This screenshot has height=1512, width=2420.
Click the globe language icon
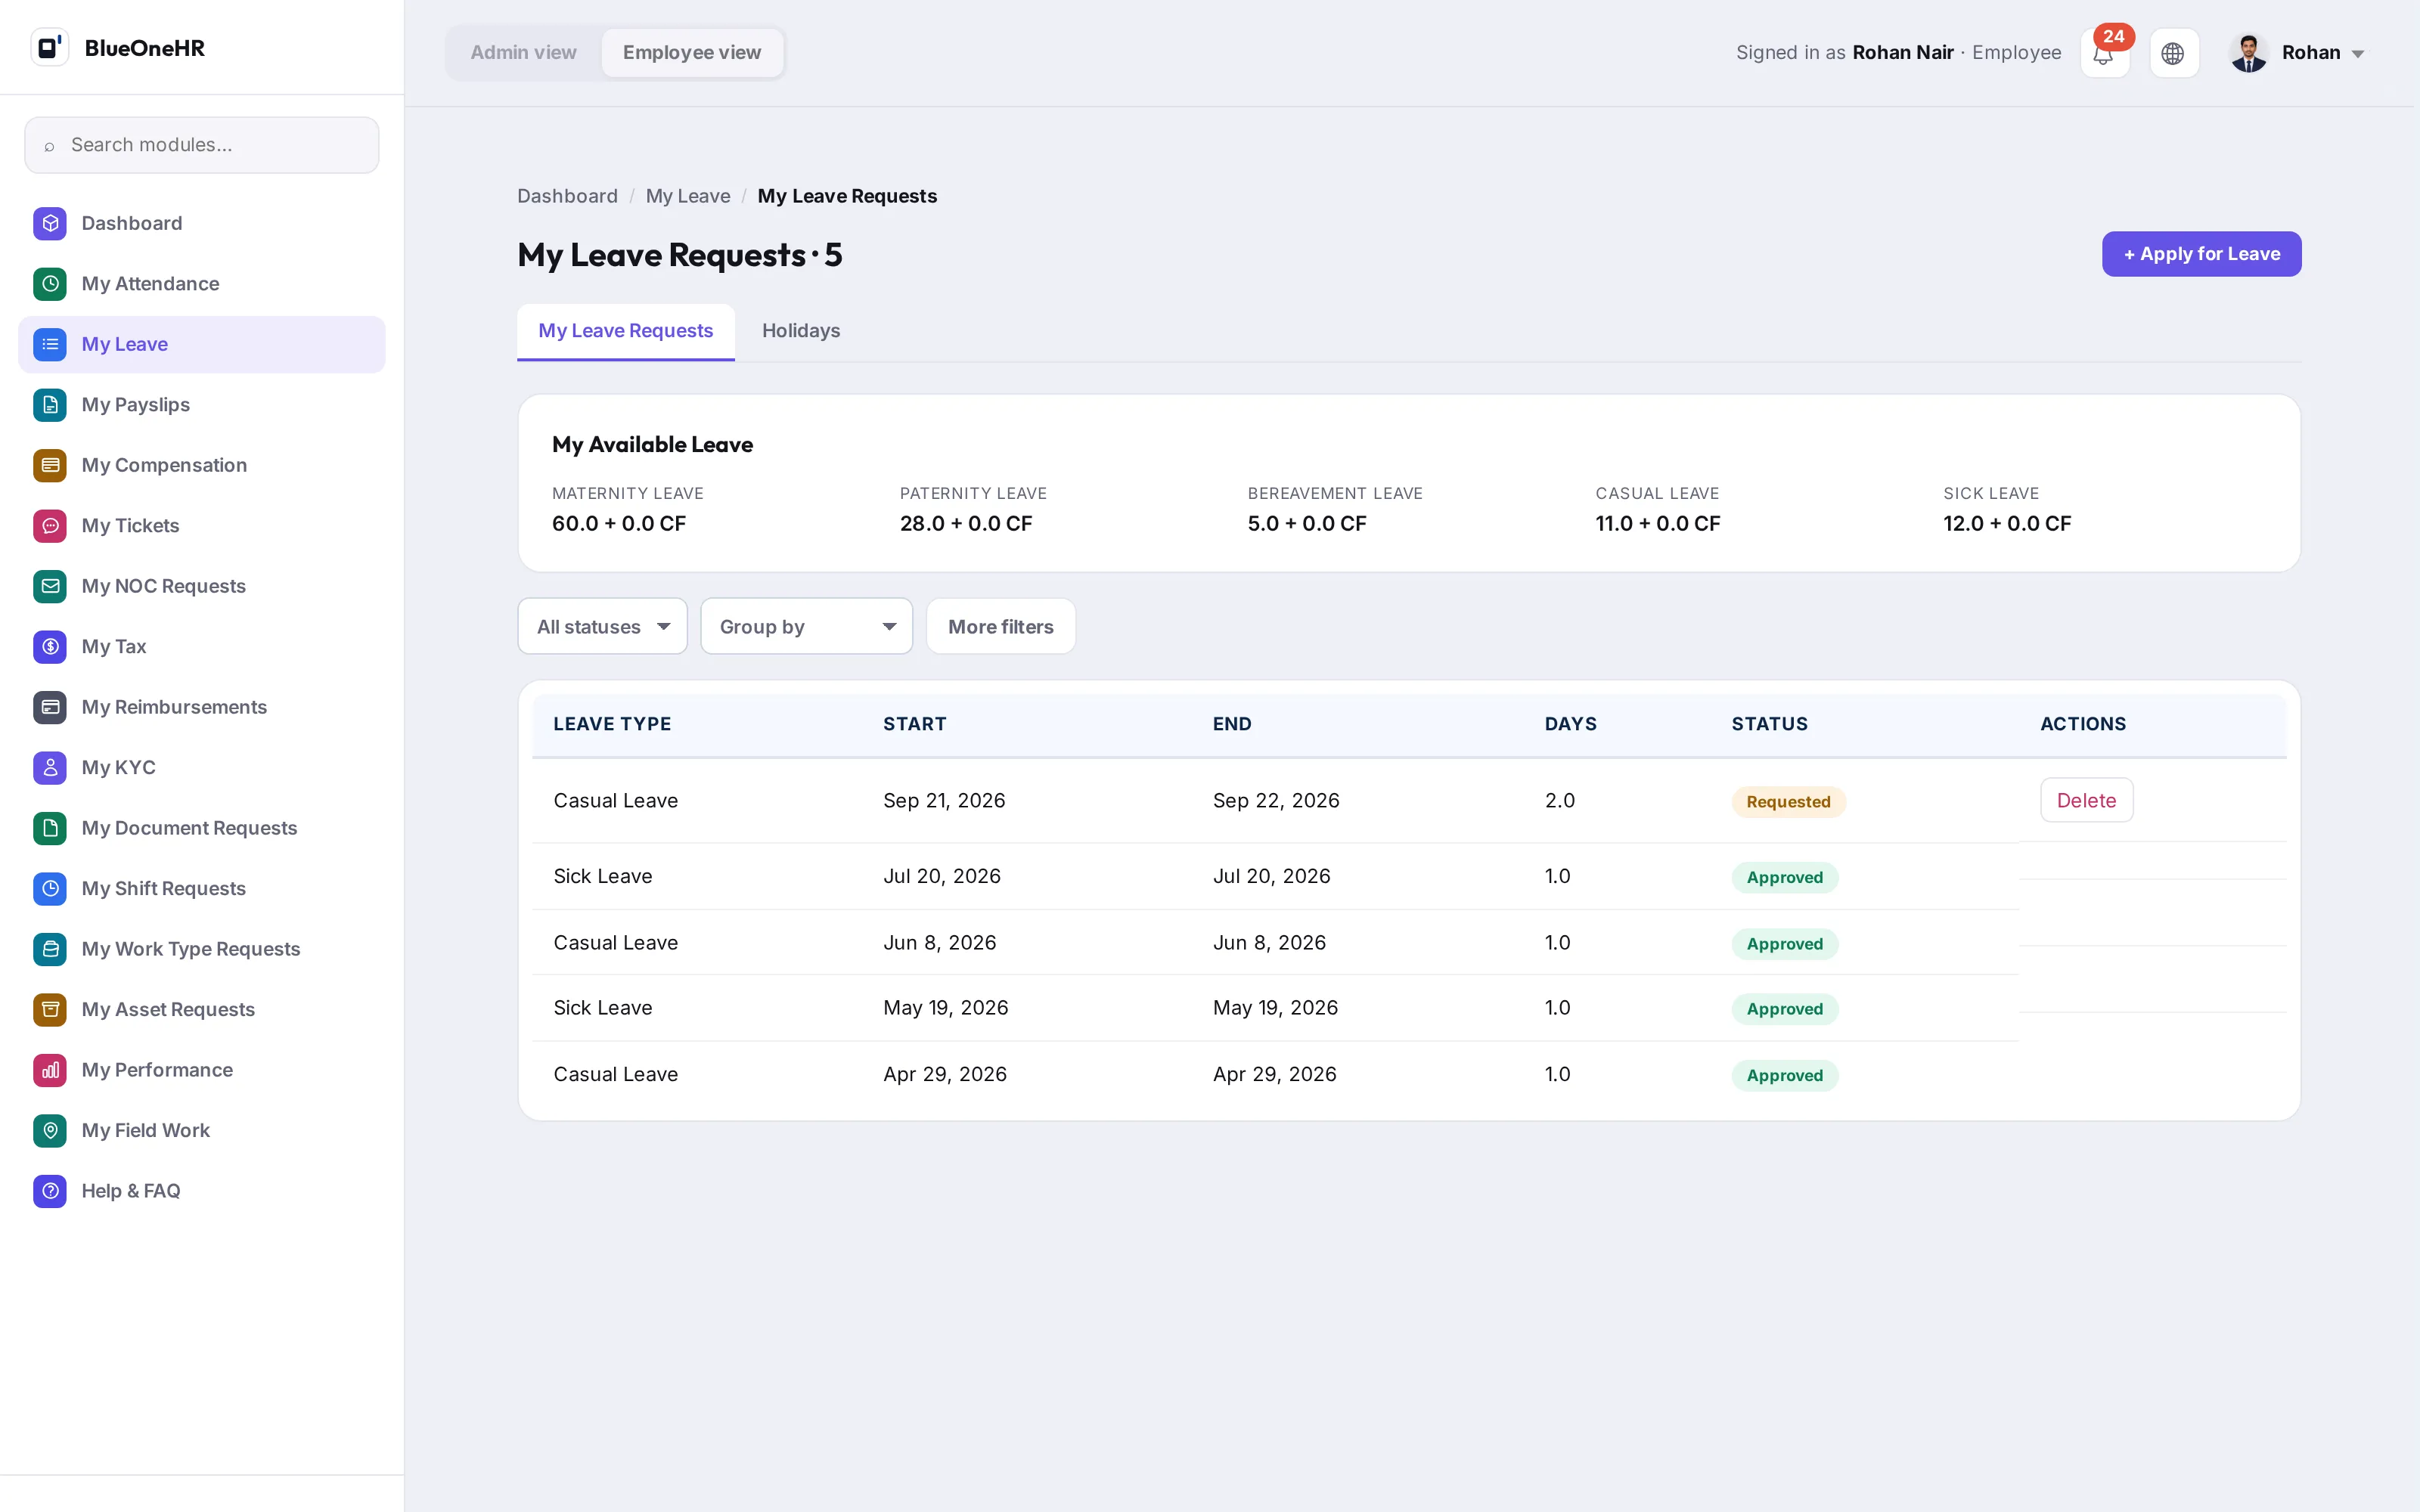click(2173, 53)
